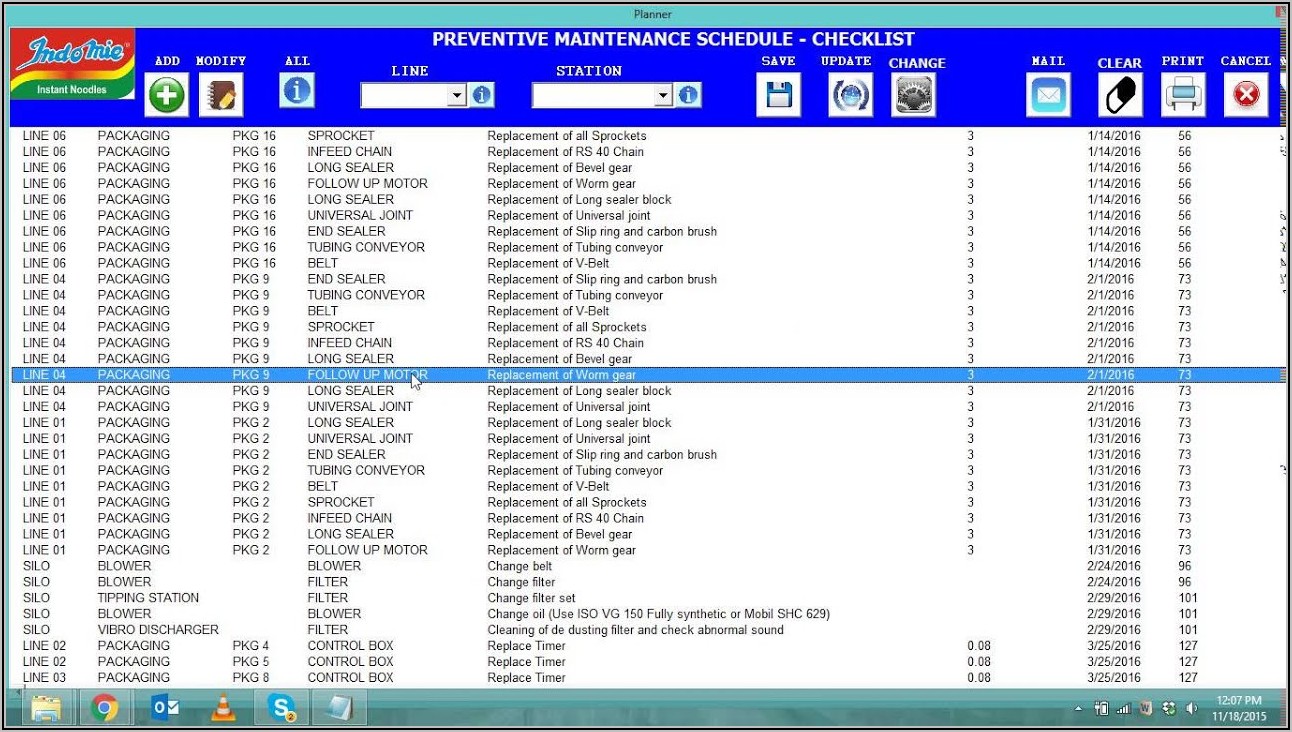Screen dimensions: 1292x732
Task: Open Skype from the taskbar
Action: 282,708
